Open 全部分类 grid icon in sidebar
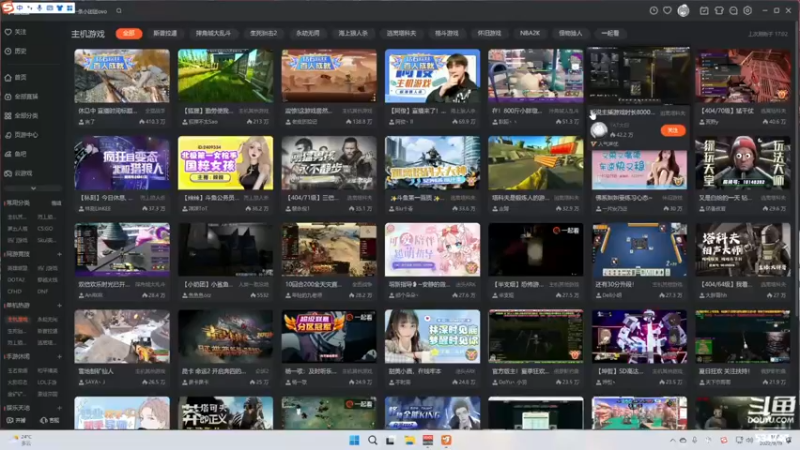Image resolution: width=800 pixels, height=450 pixels. pyautogui.click(x=8, y=116)
